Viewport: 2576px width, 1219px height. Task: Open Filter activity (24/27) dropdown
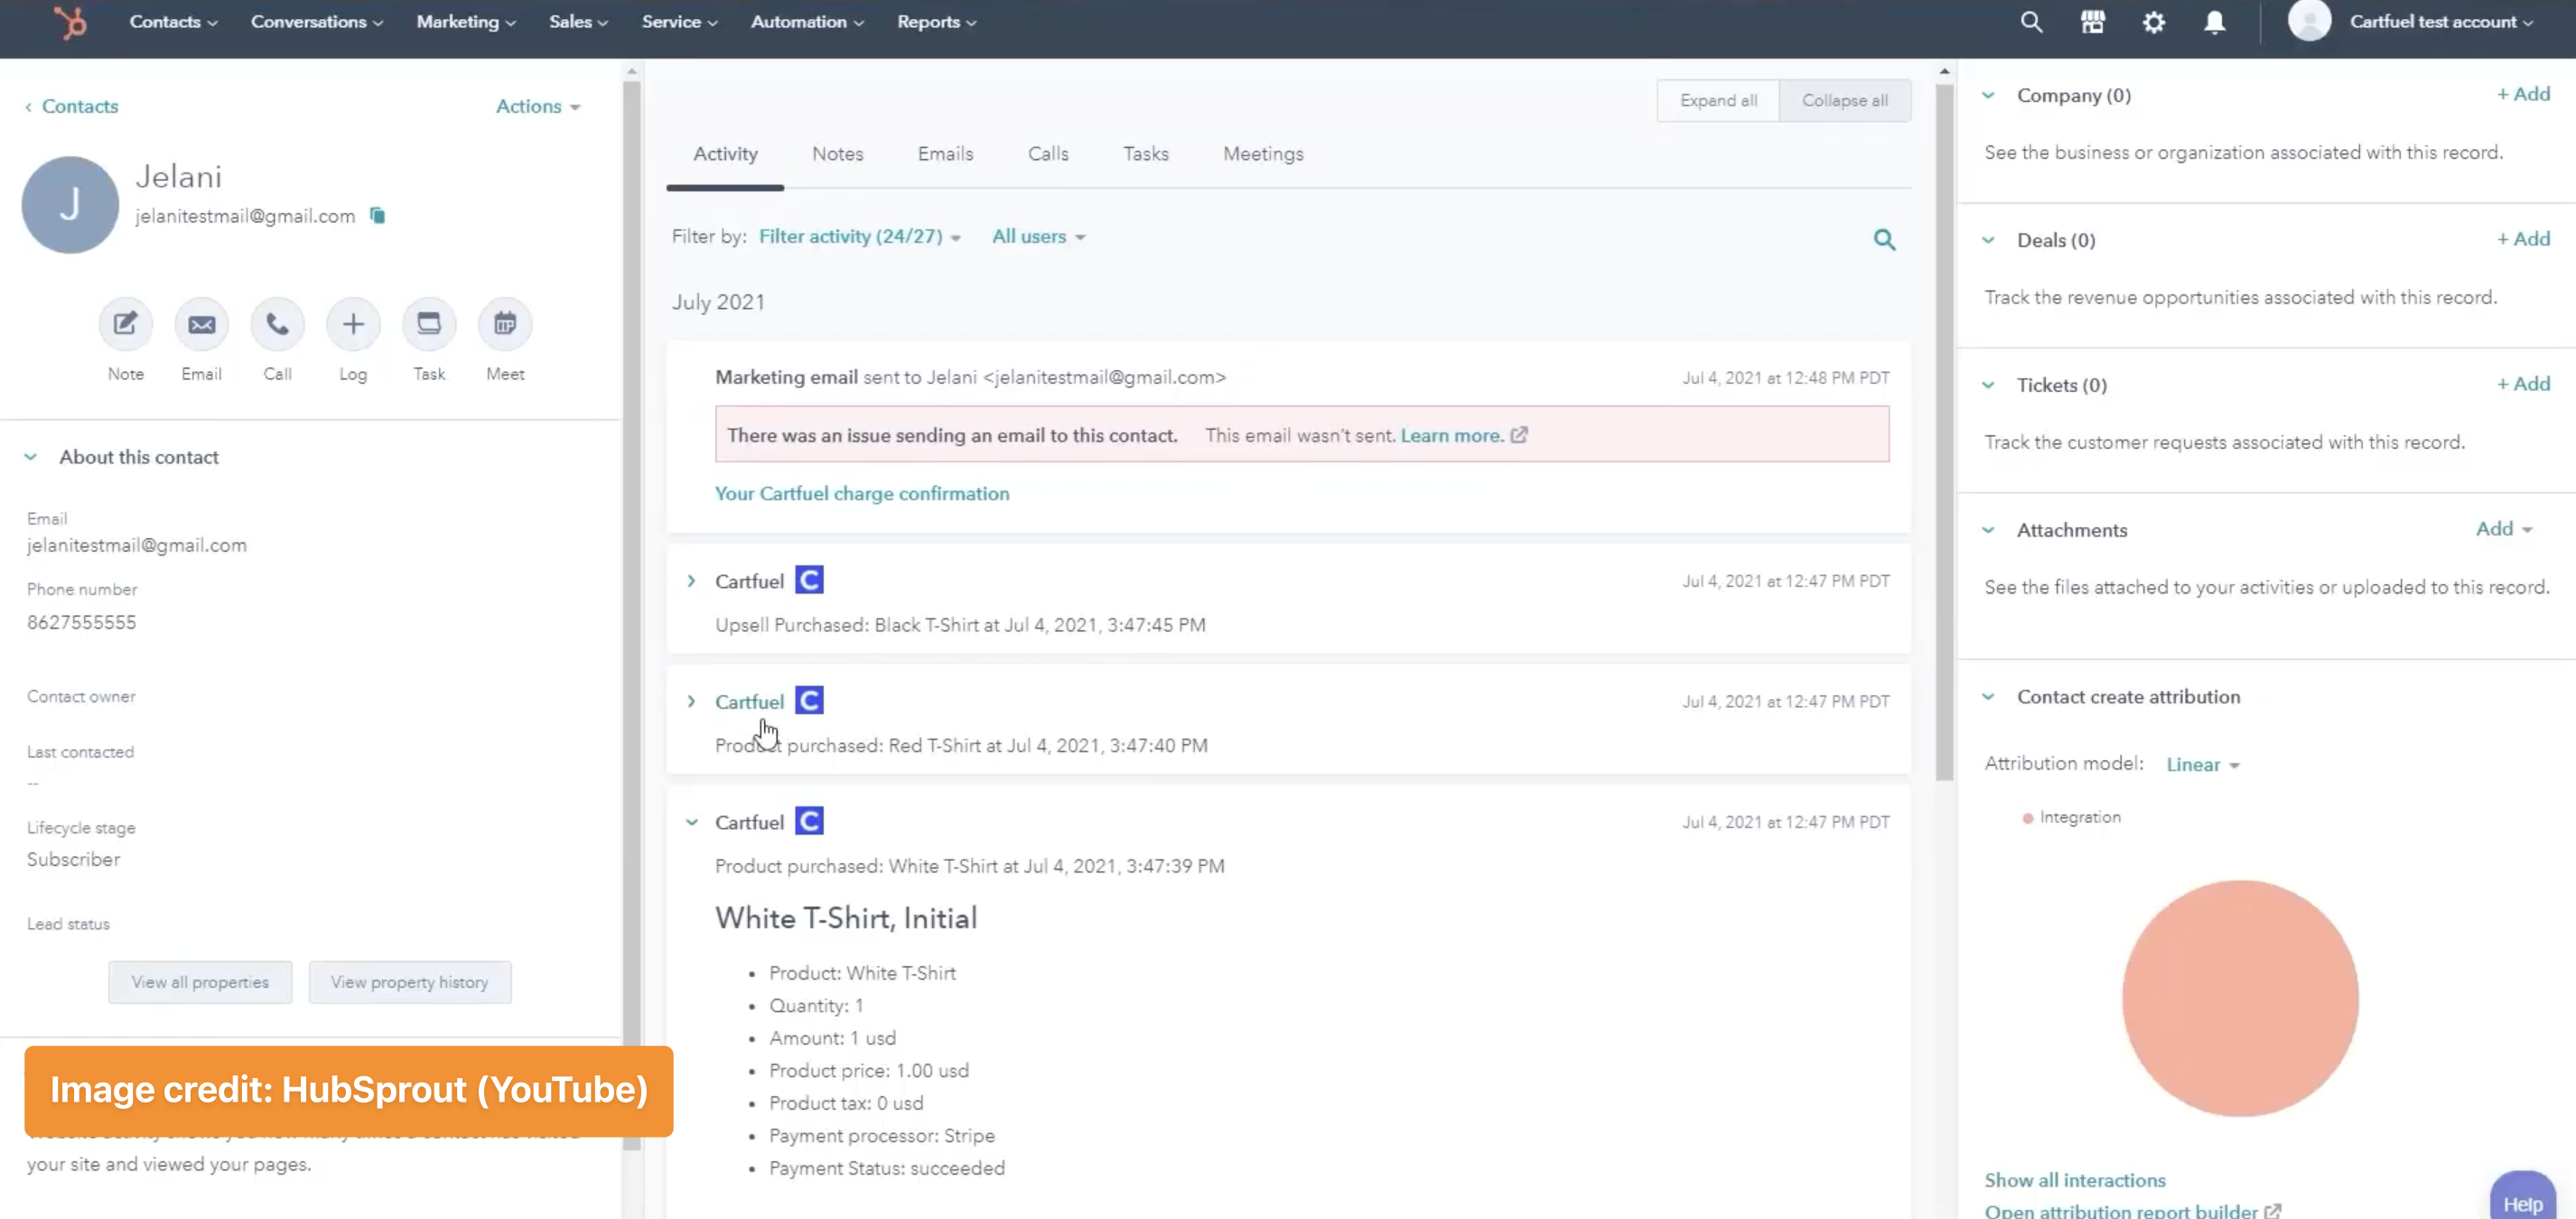860,236
